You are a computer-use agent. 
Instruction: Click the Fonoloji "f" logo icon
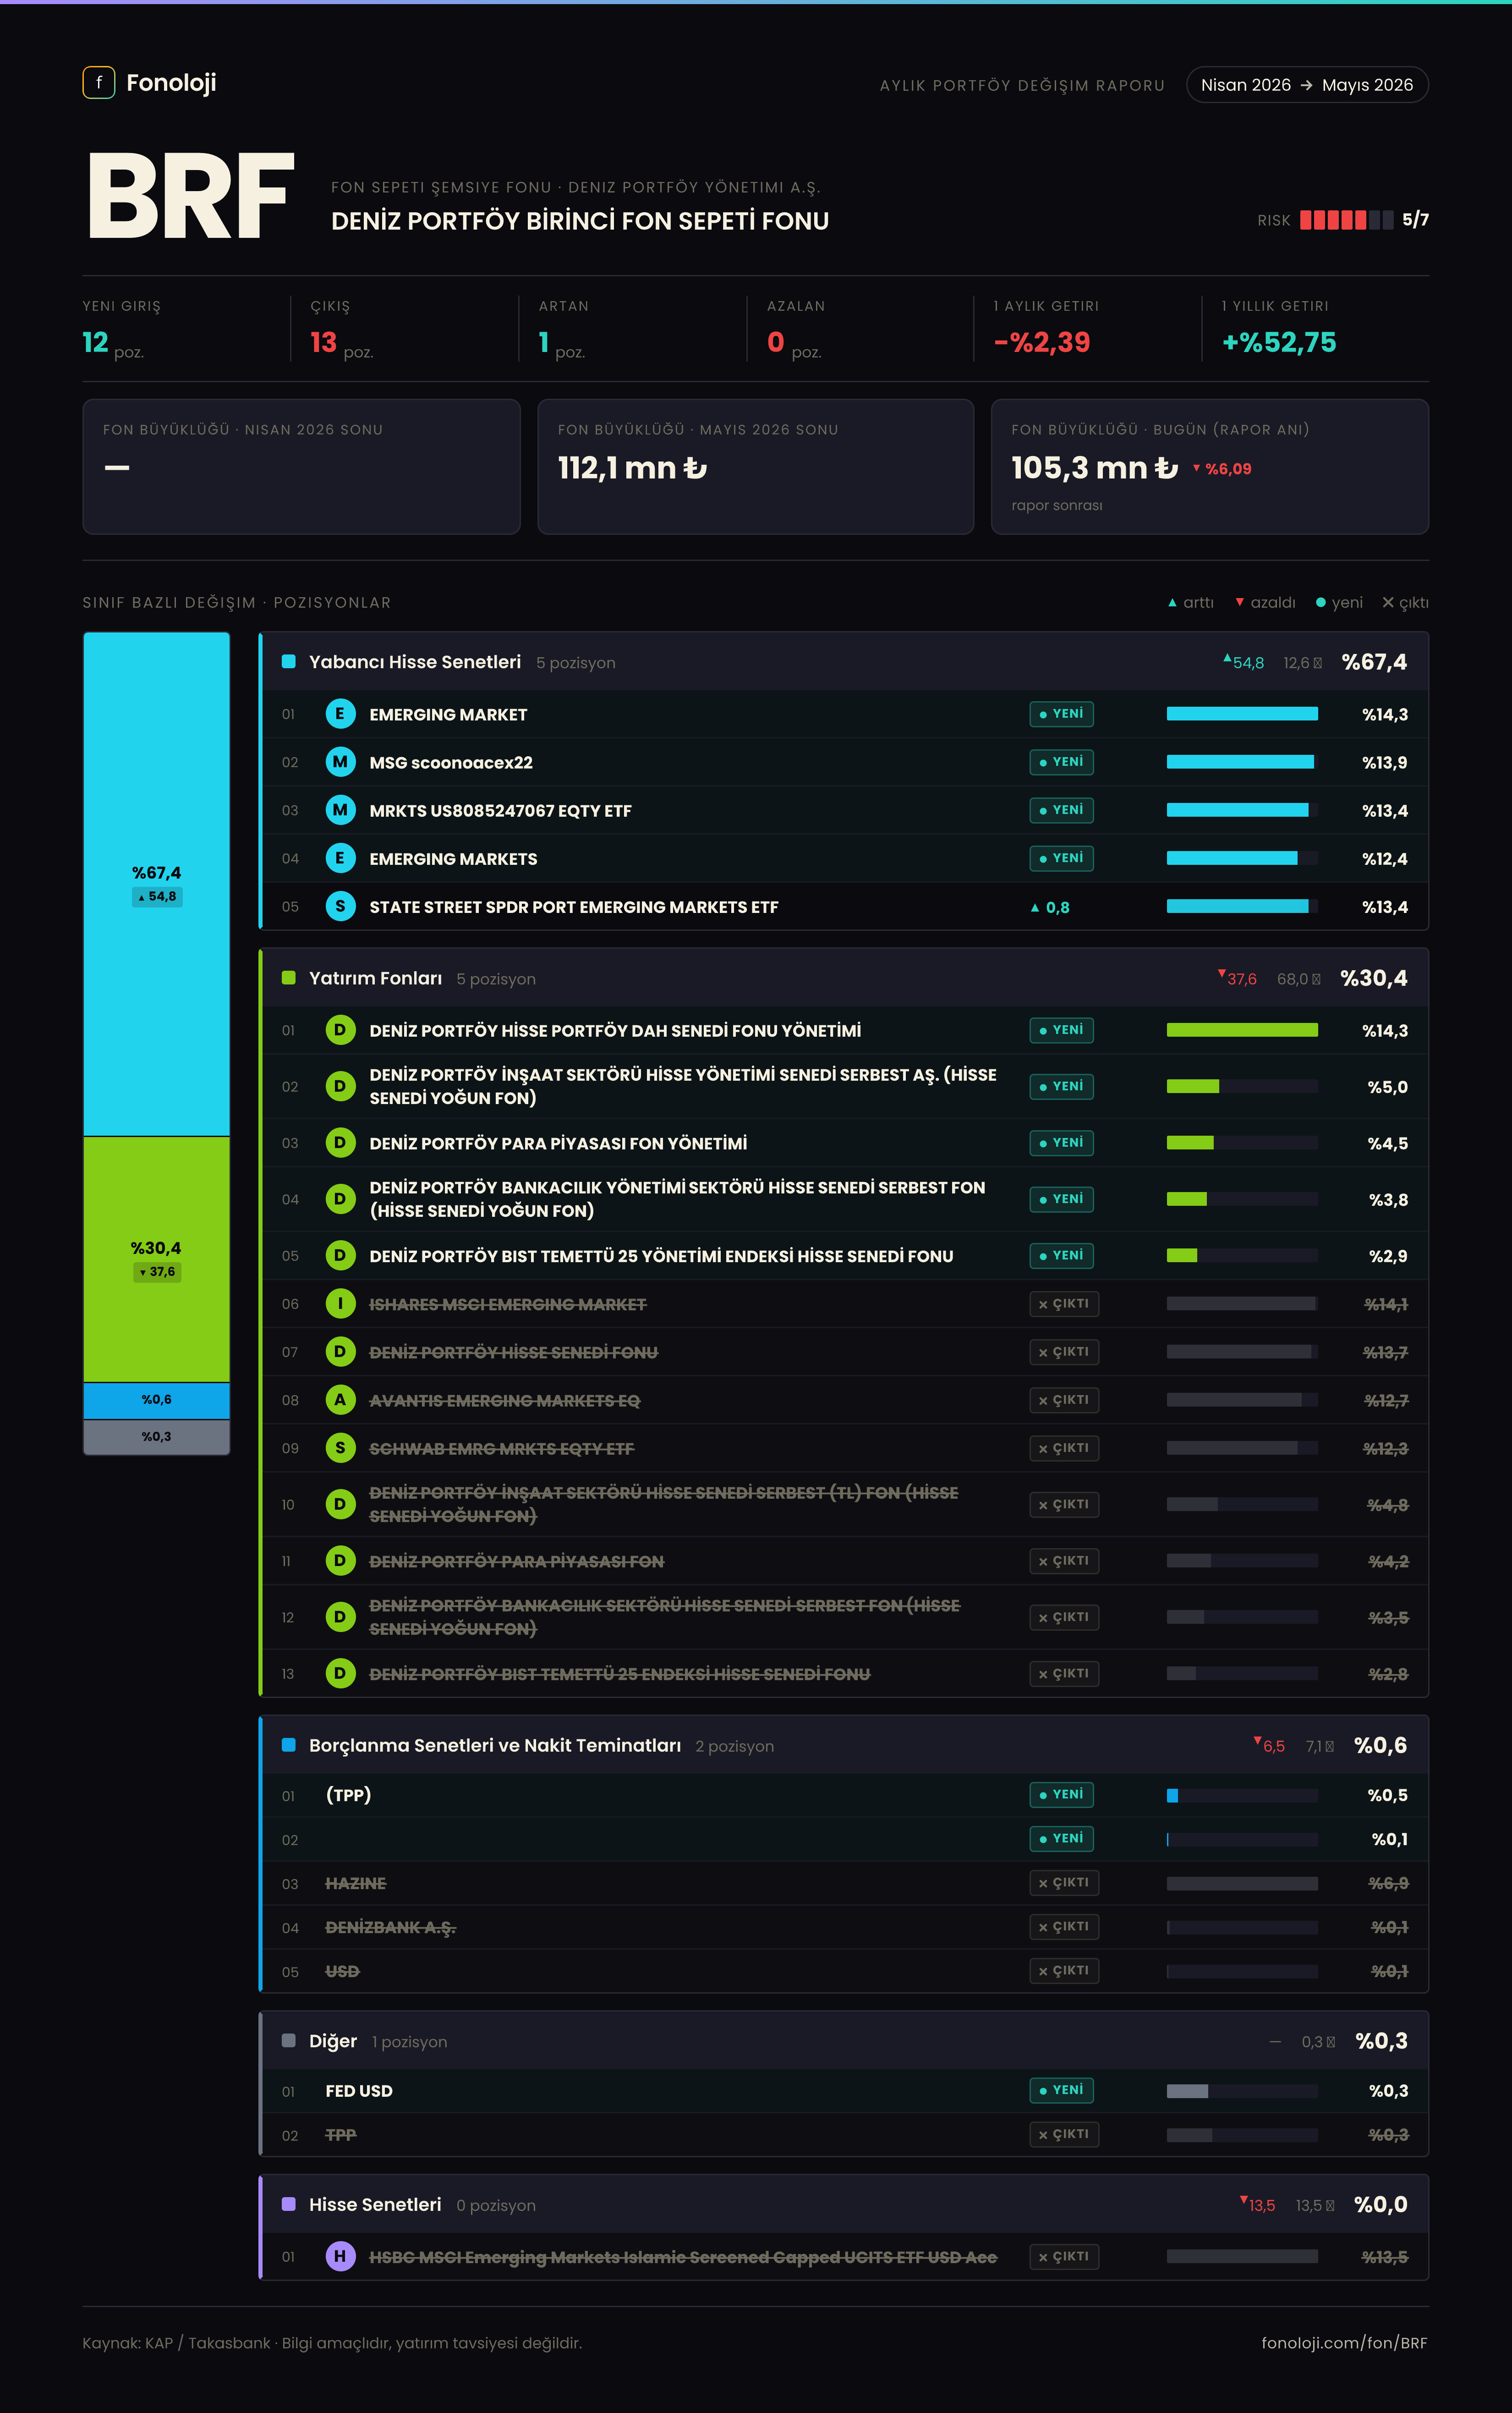point(98,83)
